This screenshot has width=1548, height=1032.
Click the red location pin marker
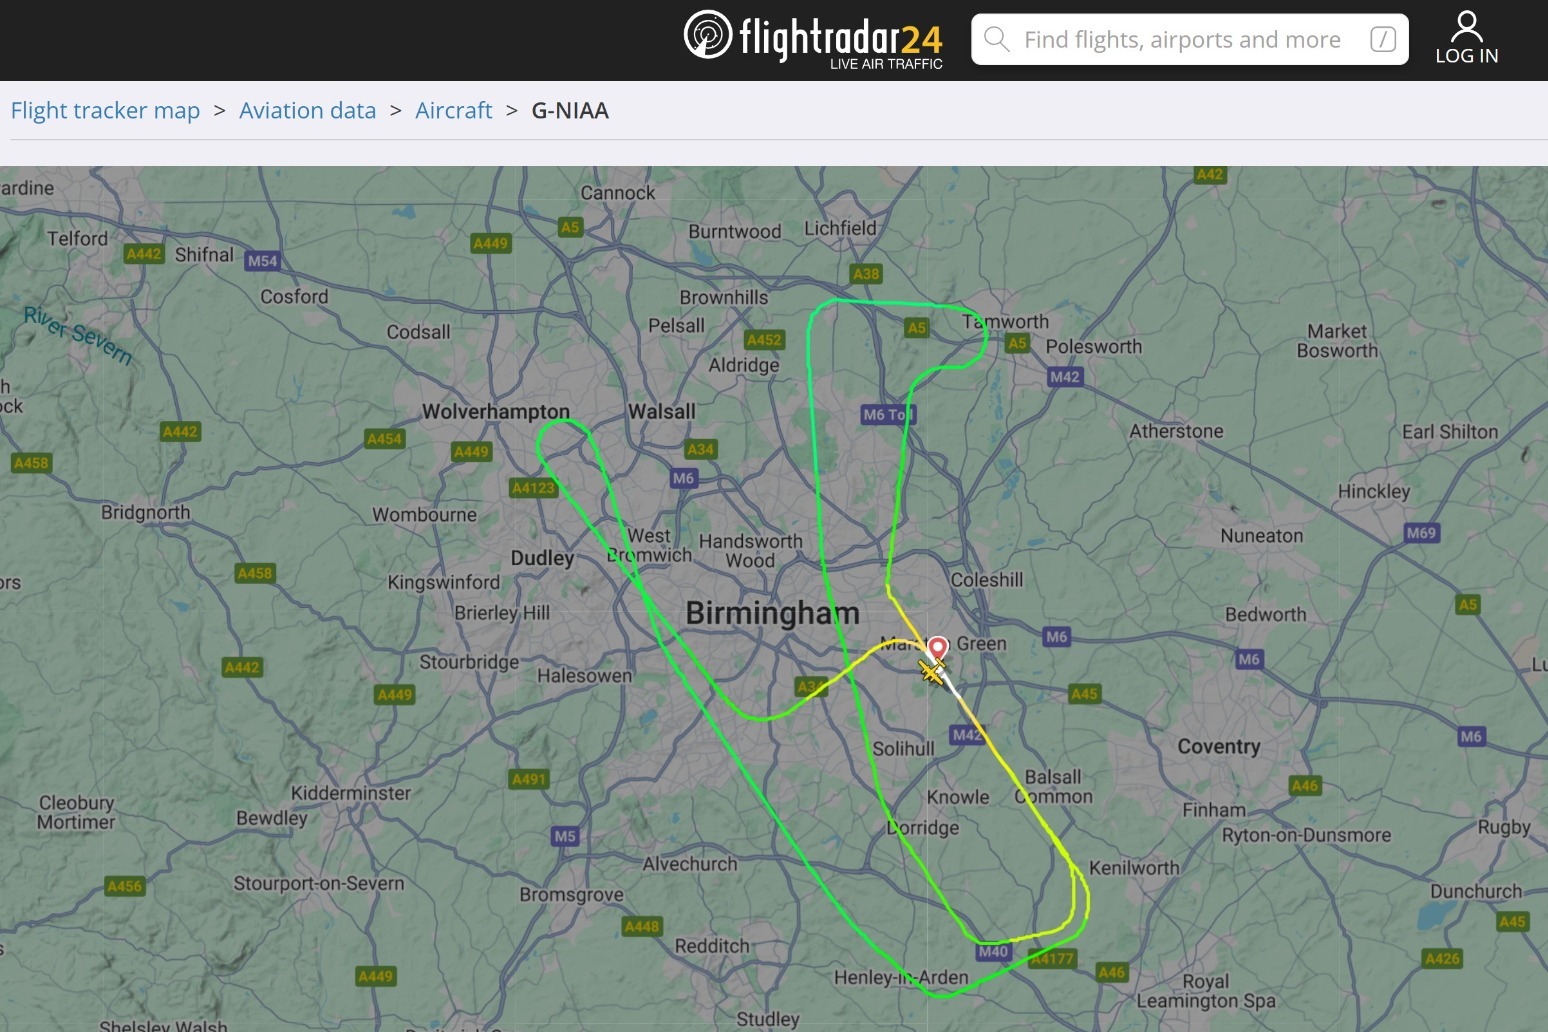[937, 651]
